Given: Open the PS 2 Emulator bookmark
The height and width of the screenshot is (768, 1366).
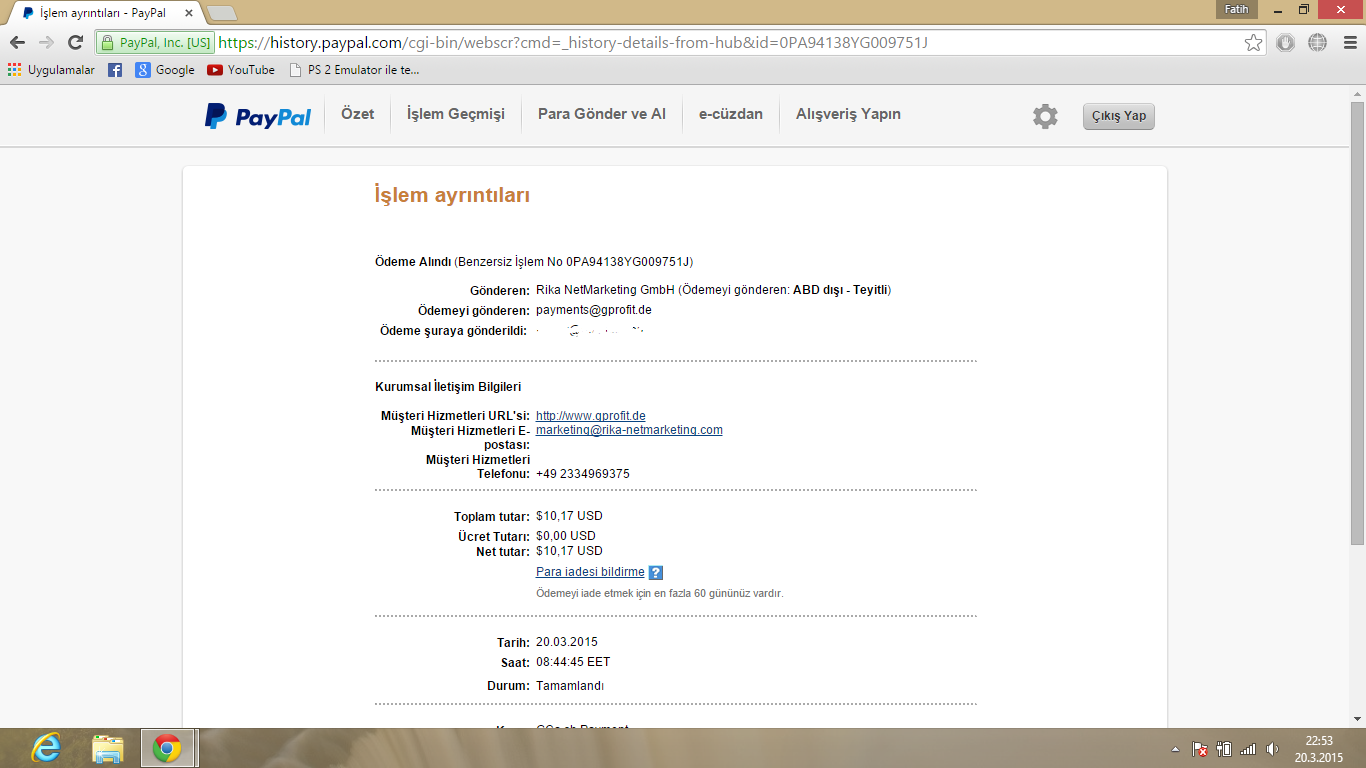Looking at the screenshot, I should point(354,70).
